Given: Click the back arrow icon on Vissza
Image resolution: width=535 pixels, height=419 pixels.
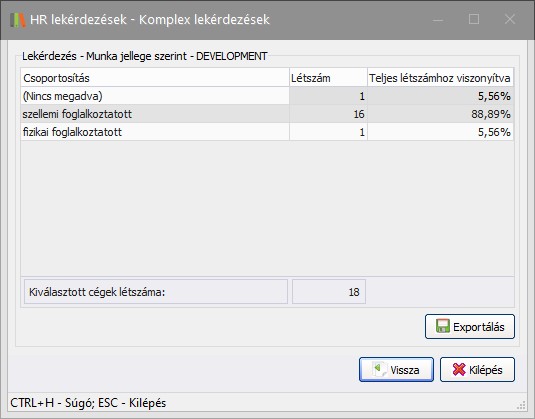Looking at the screenshot, I should [379, 370].
